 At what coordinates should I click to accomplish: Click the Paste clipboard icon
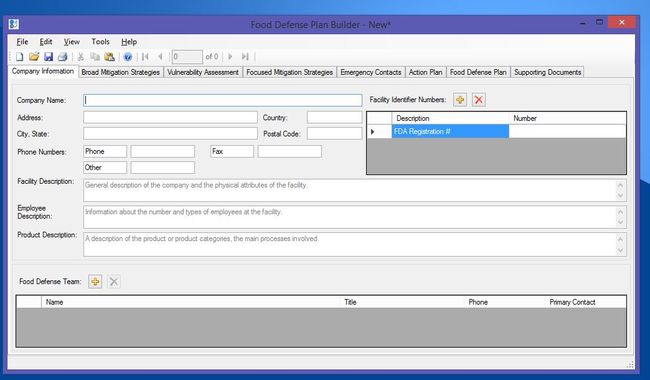109,57
